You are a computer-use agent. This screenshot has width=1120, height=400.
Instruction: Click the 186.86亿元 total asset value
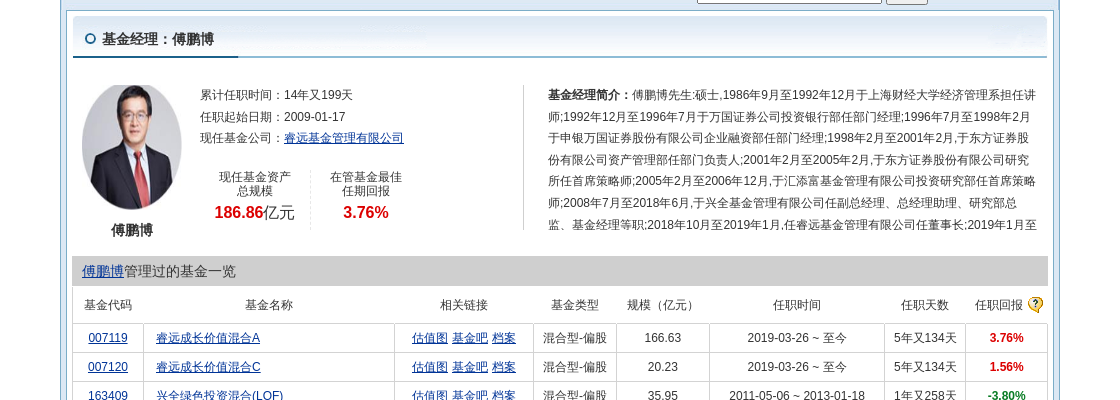point(254,212)
